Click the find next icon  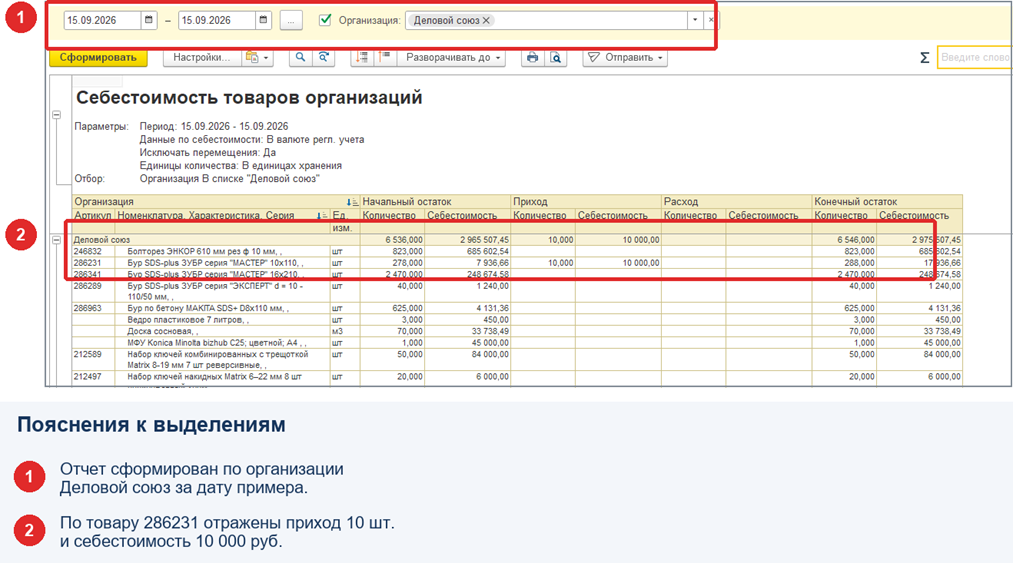(324, 58)
